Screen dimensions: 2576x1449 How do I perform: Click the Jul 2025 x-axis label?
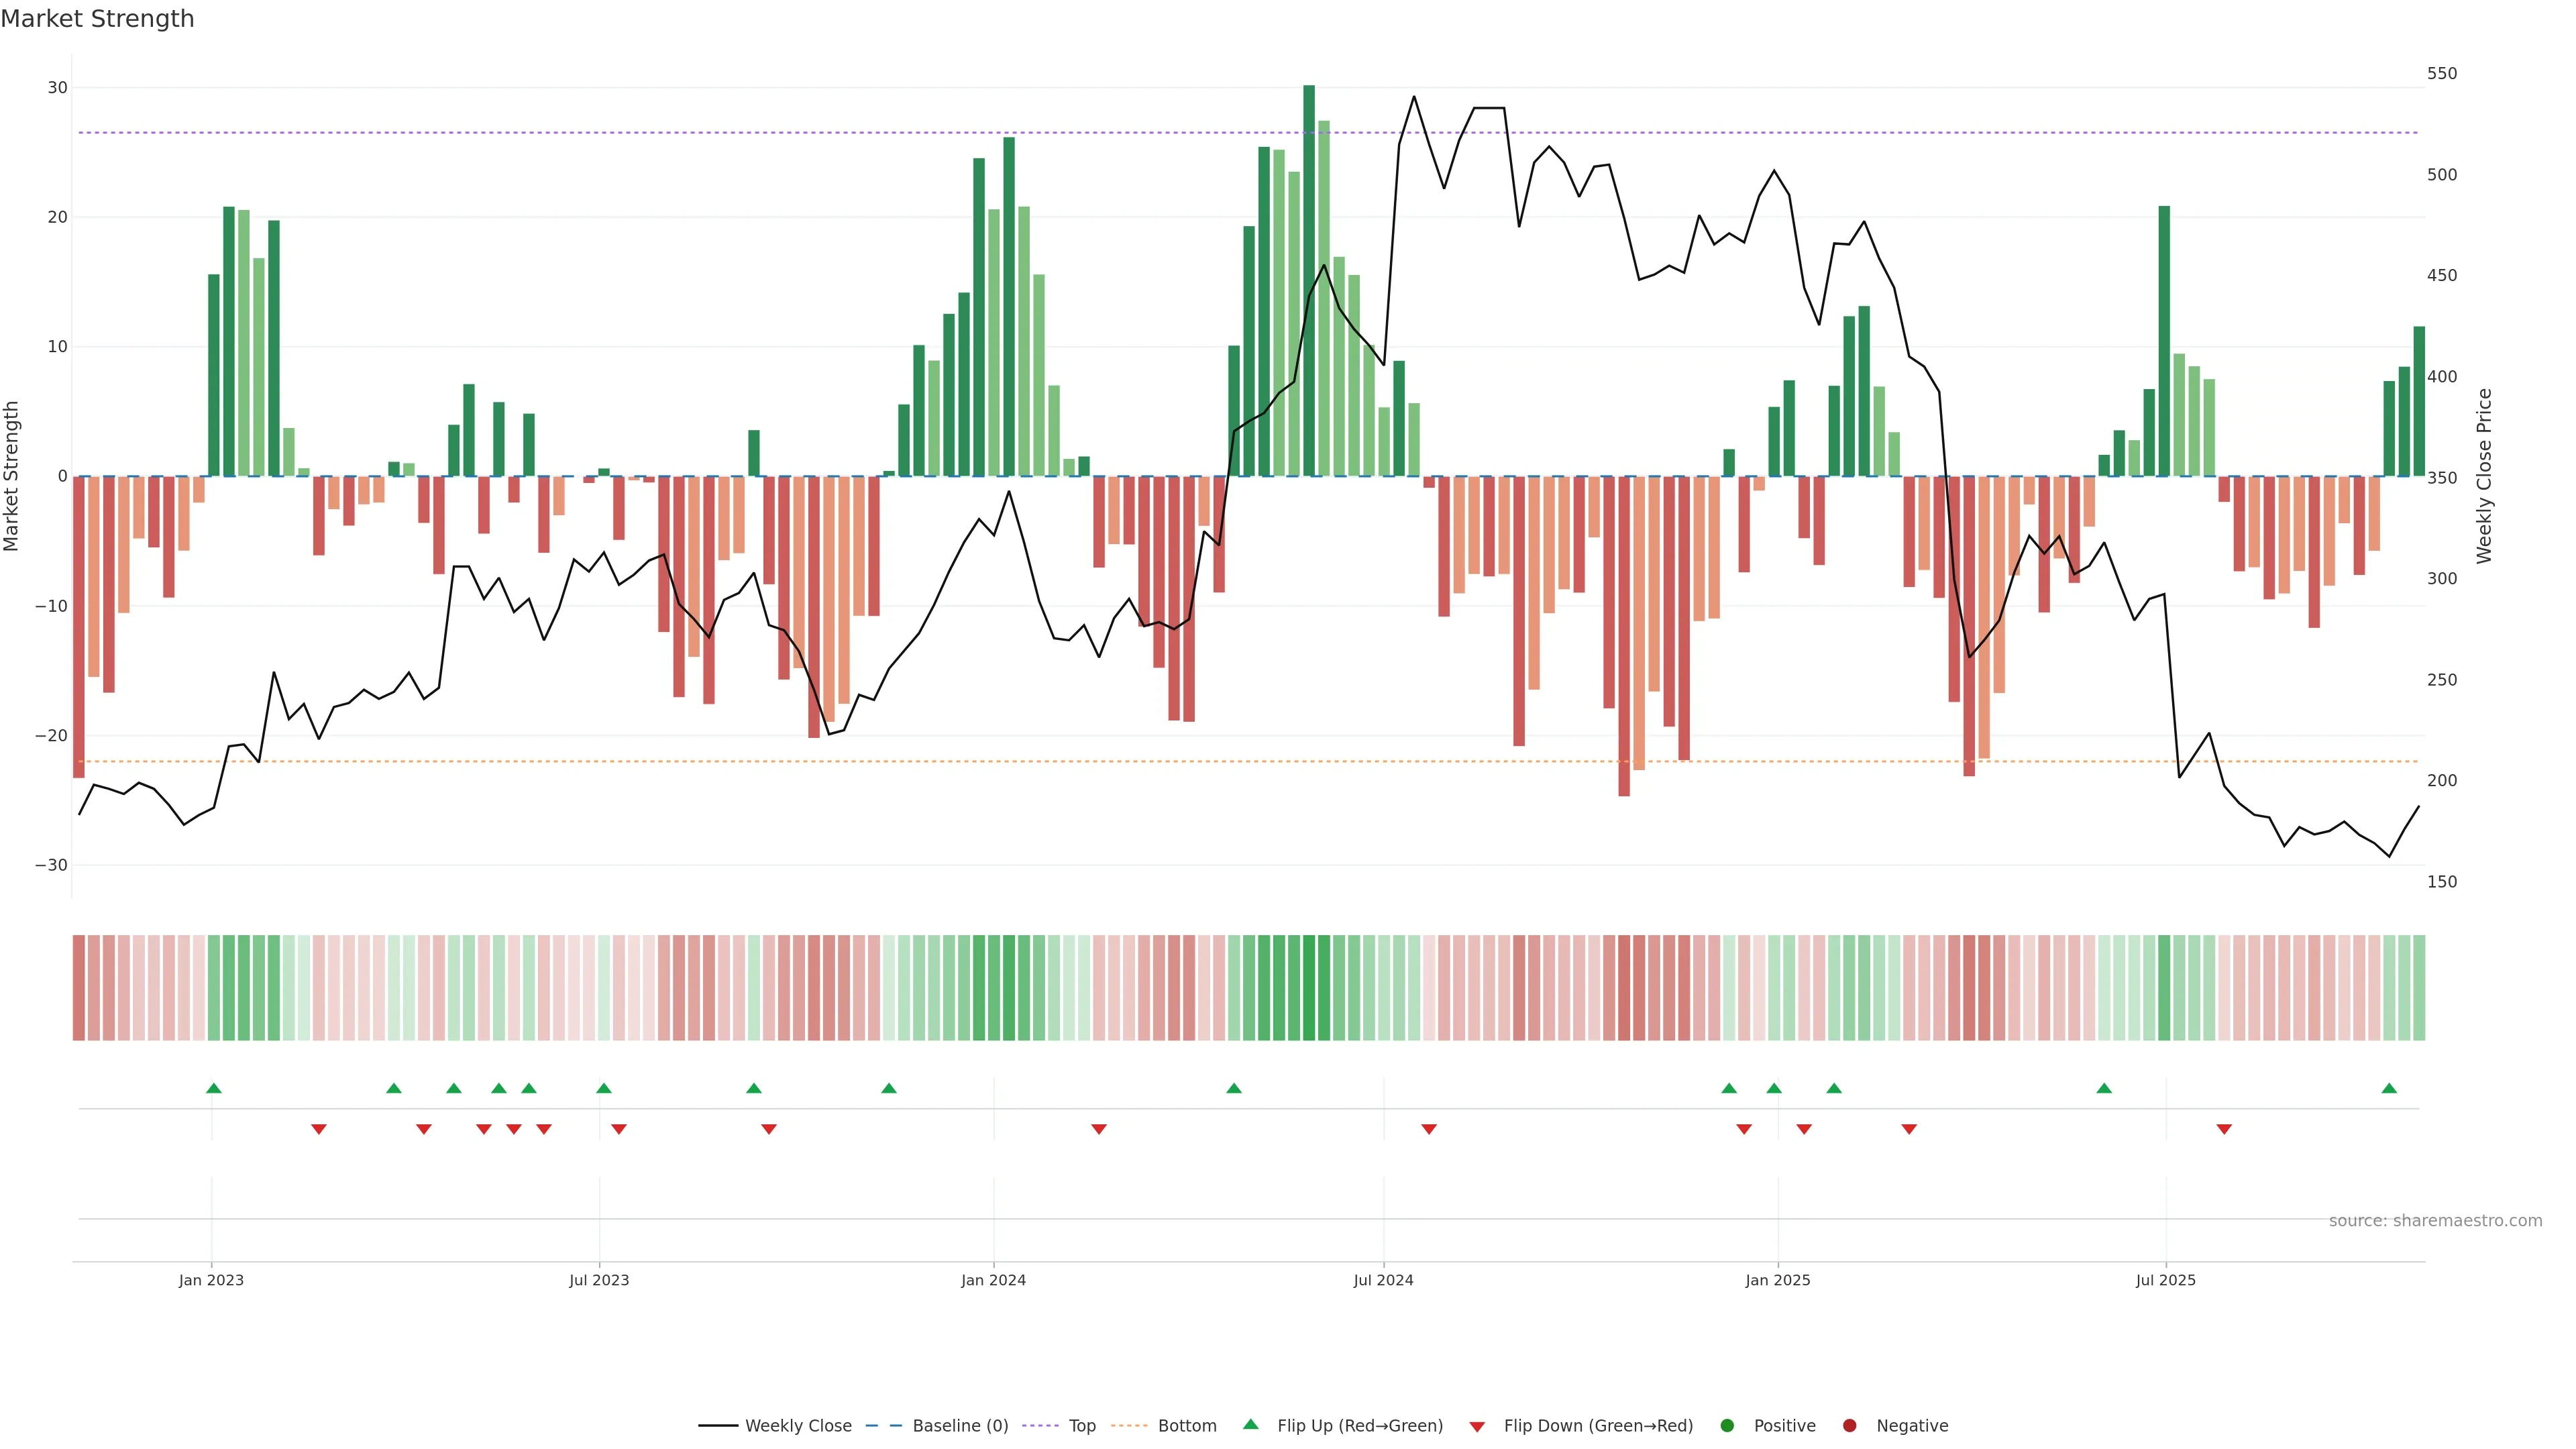pyautogui.click(x=2165, y=1280)
